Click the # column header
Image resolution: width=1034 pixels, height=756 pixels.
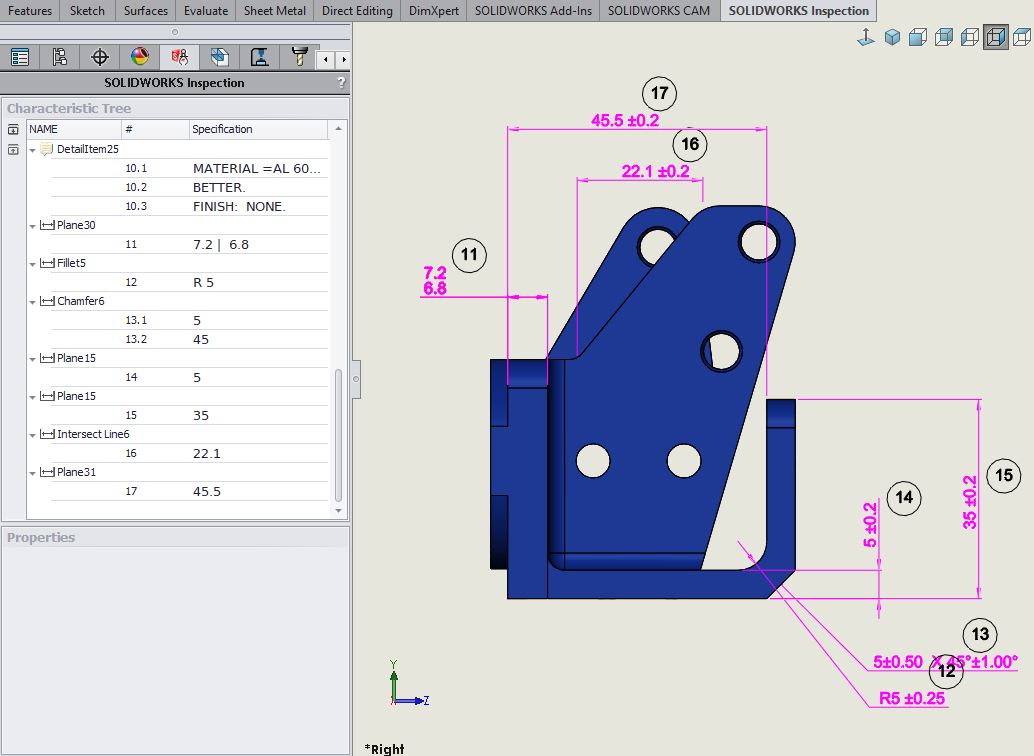(155, 129)
